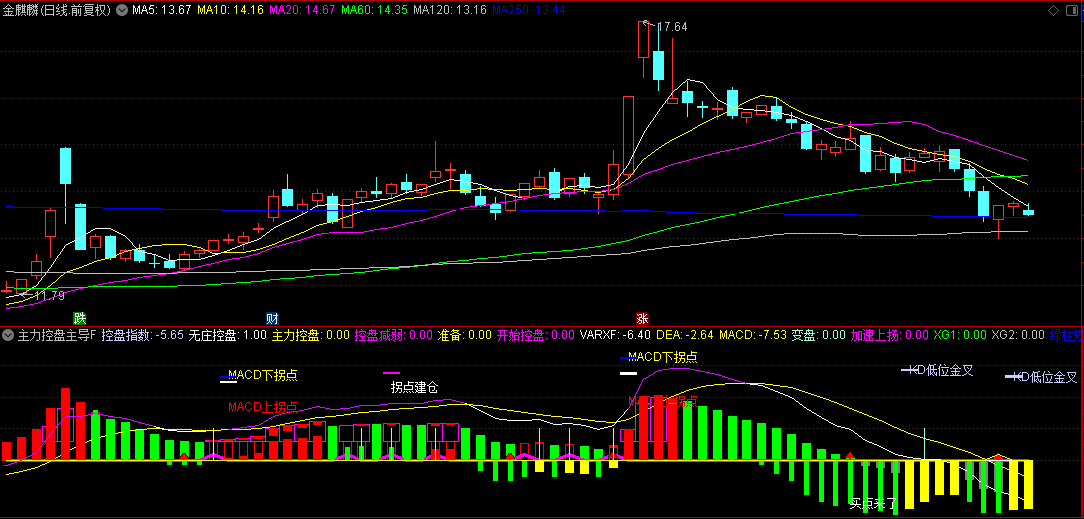Click the red MACD上拐点 label on the left
The image size is (1084, 519).
[263, 406]
